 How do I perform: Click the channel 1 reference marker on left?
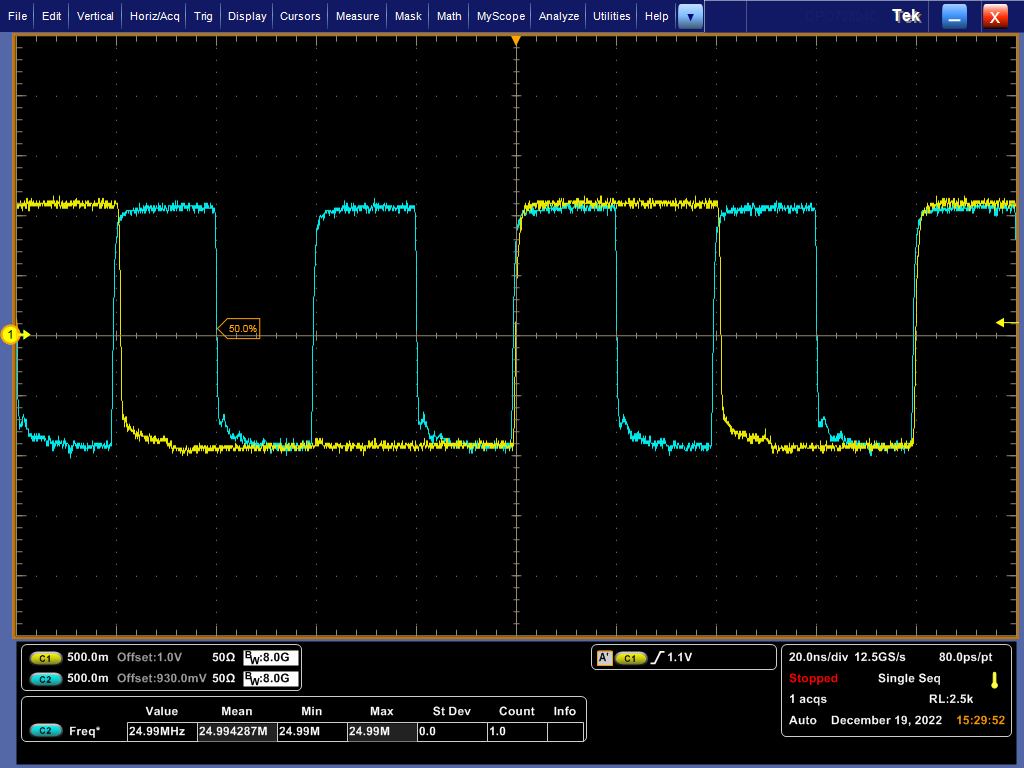[x=11, y=334]
